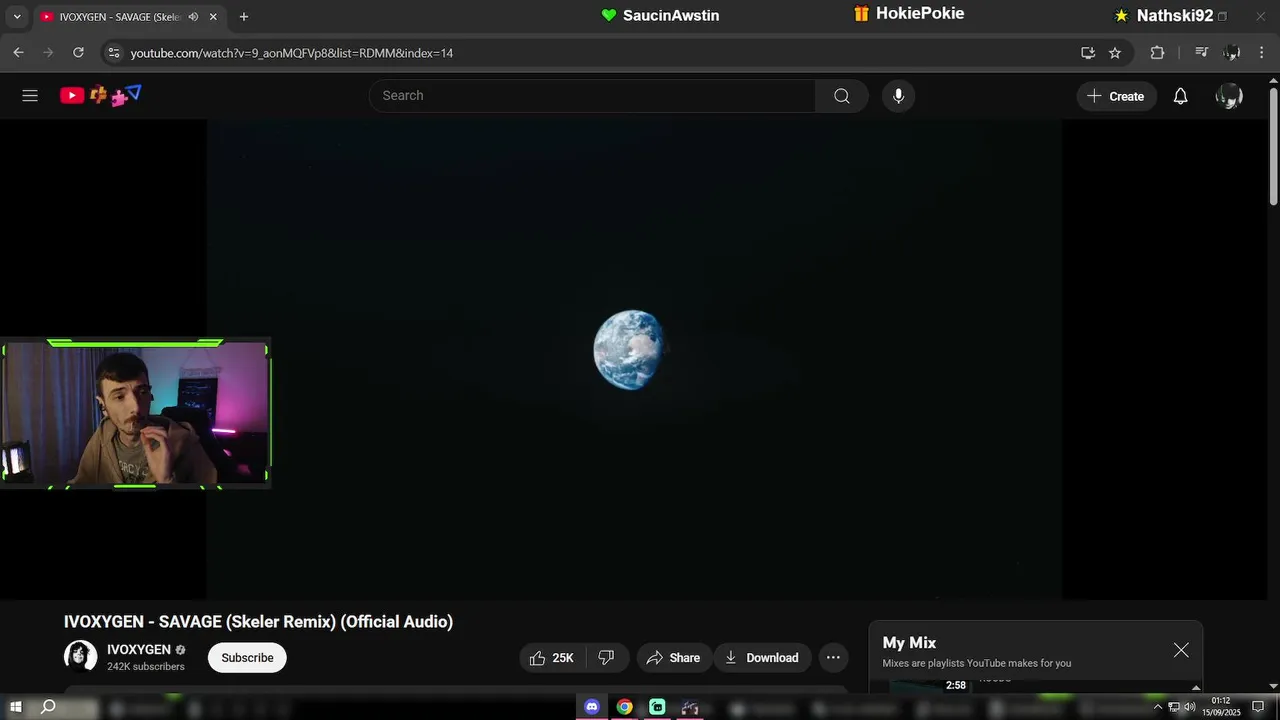Screen dimensions: 1280x720
Task: Mute the tab via speaker icon
Action: click(x=193, y=17)
